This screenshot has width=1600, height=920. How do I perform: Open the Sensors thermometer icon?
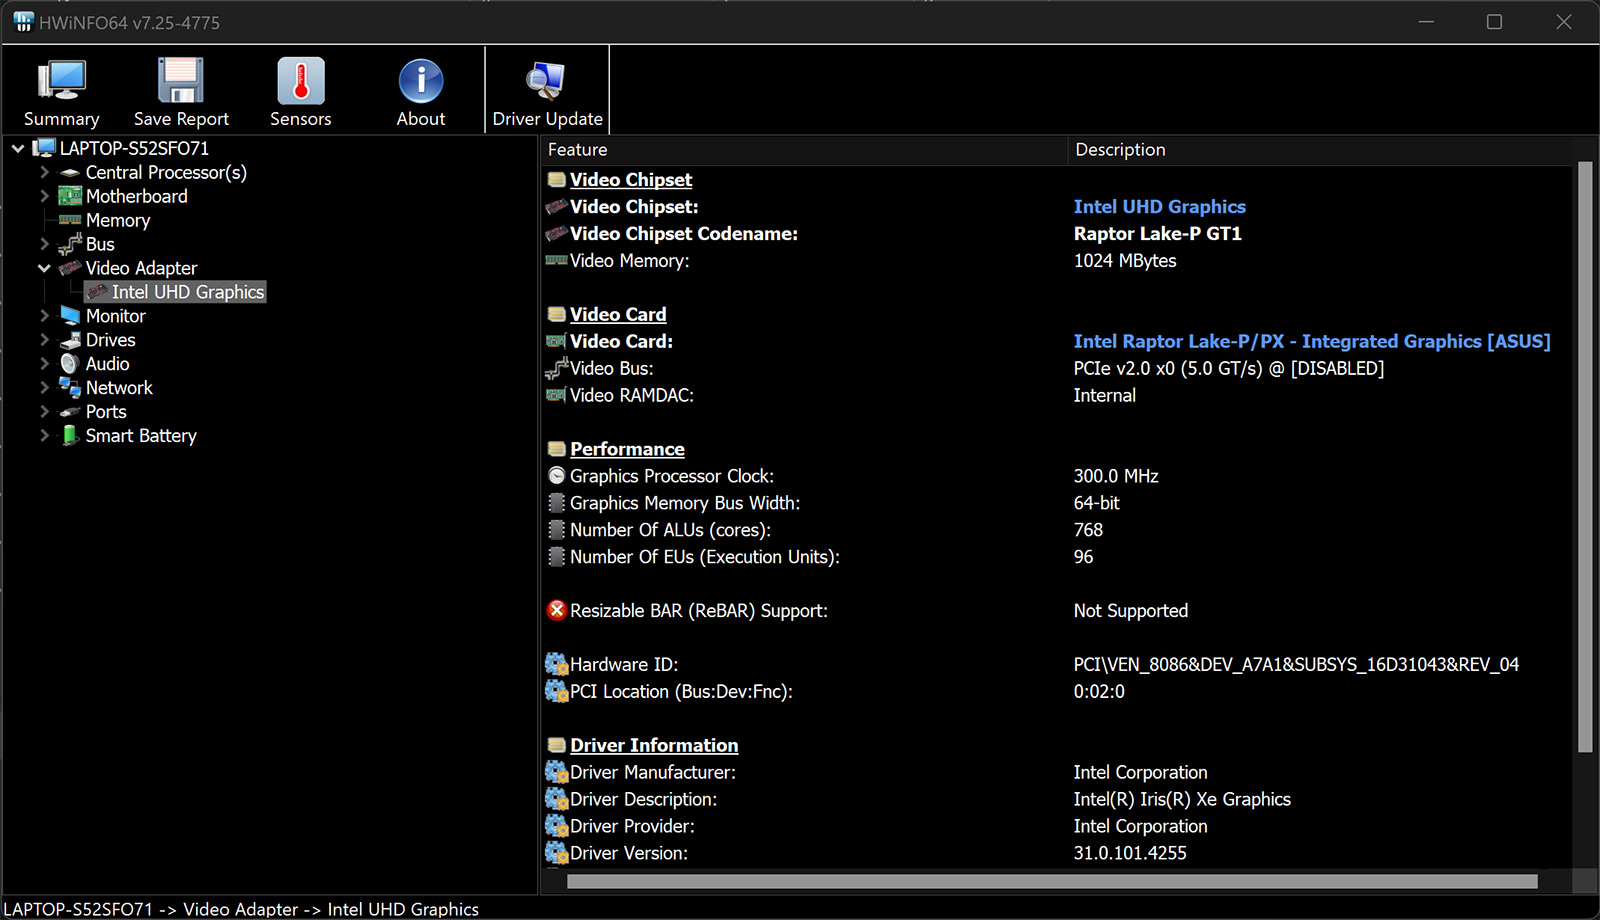(301, 81)
